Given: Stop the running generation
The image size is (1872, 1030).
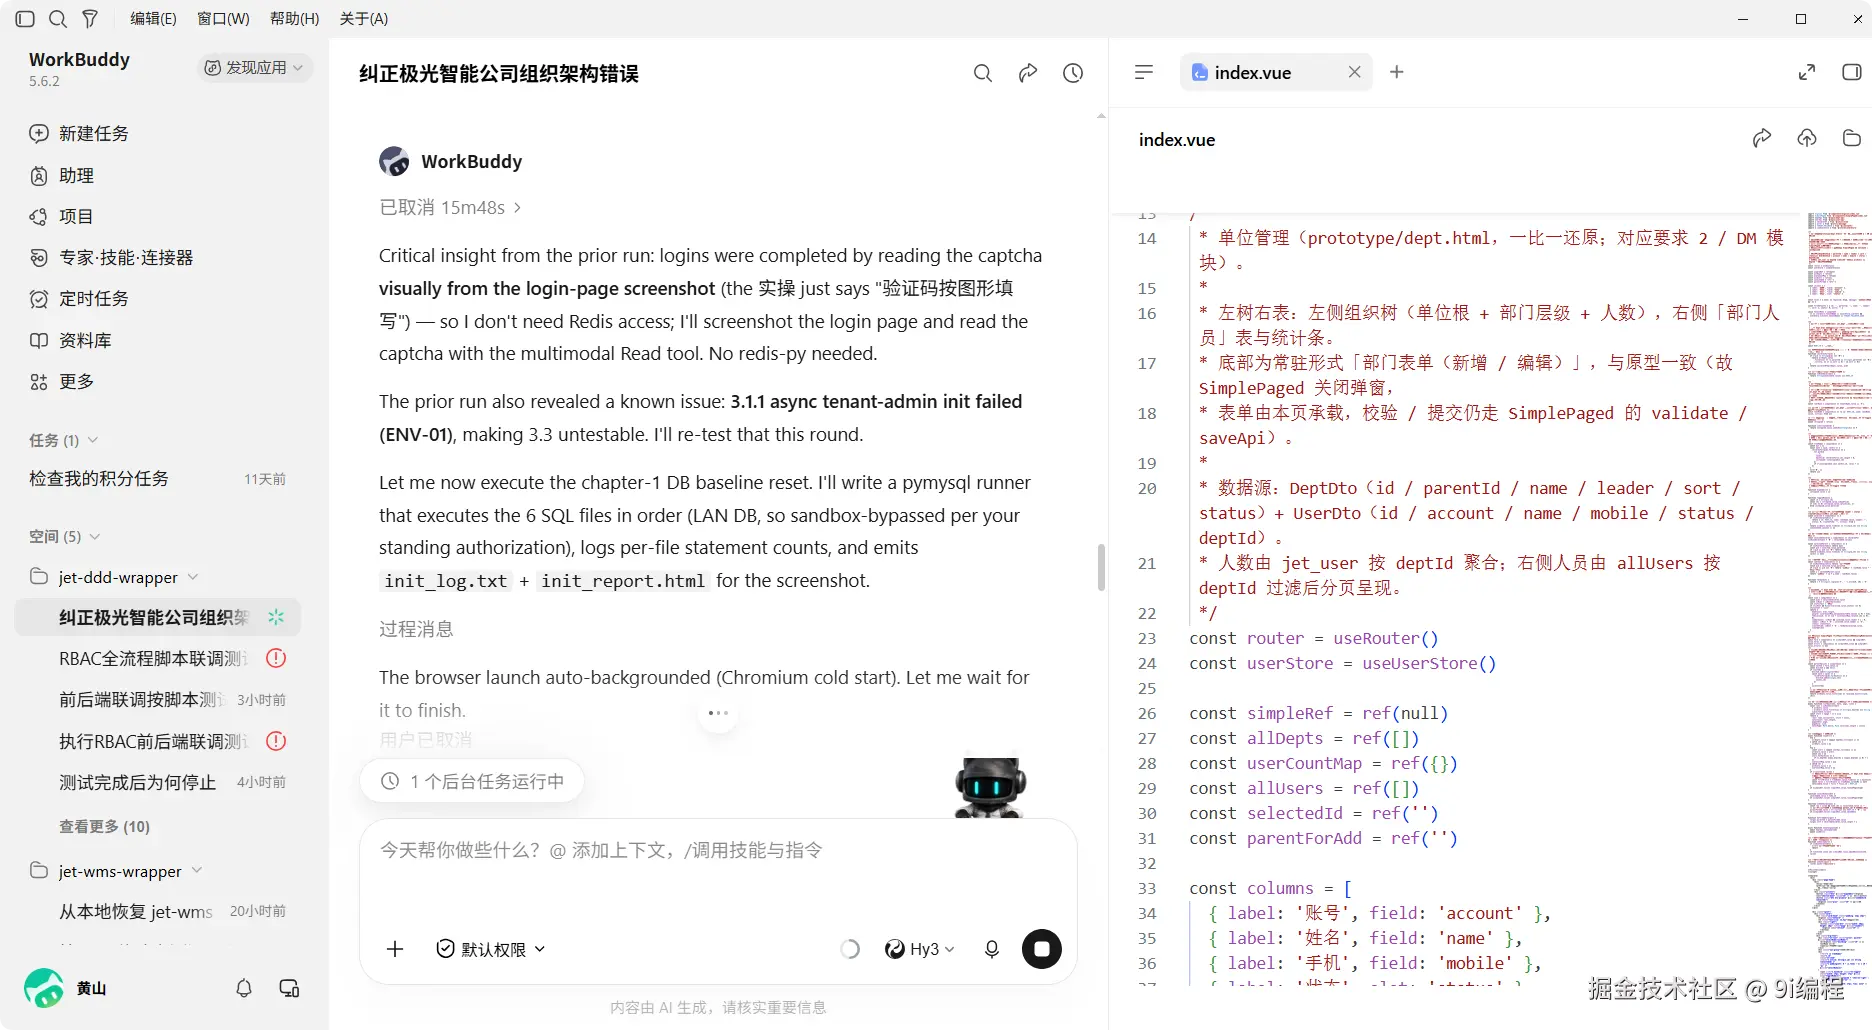Looking at the screenshot, I should coord(1042,949).
